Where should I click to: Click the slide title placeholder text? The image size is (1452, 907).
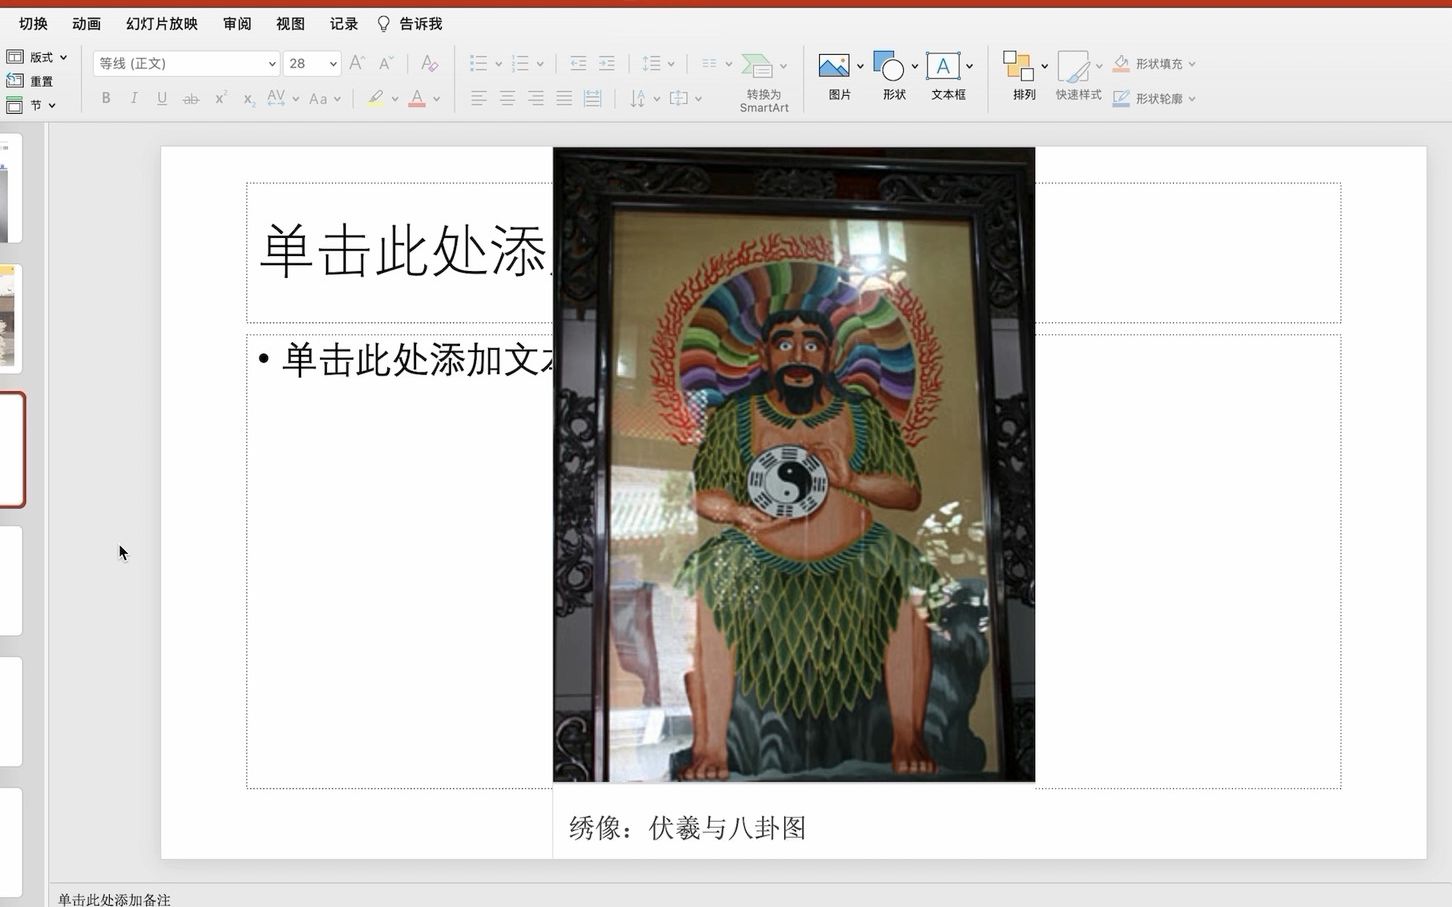click(405, 250)
